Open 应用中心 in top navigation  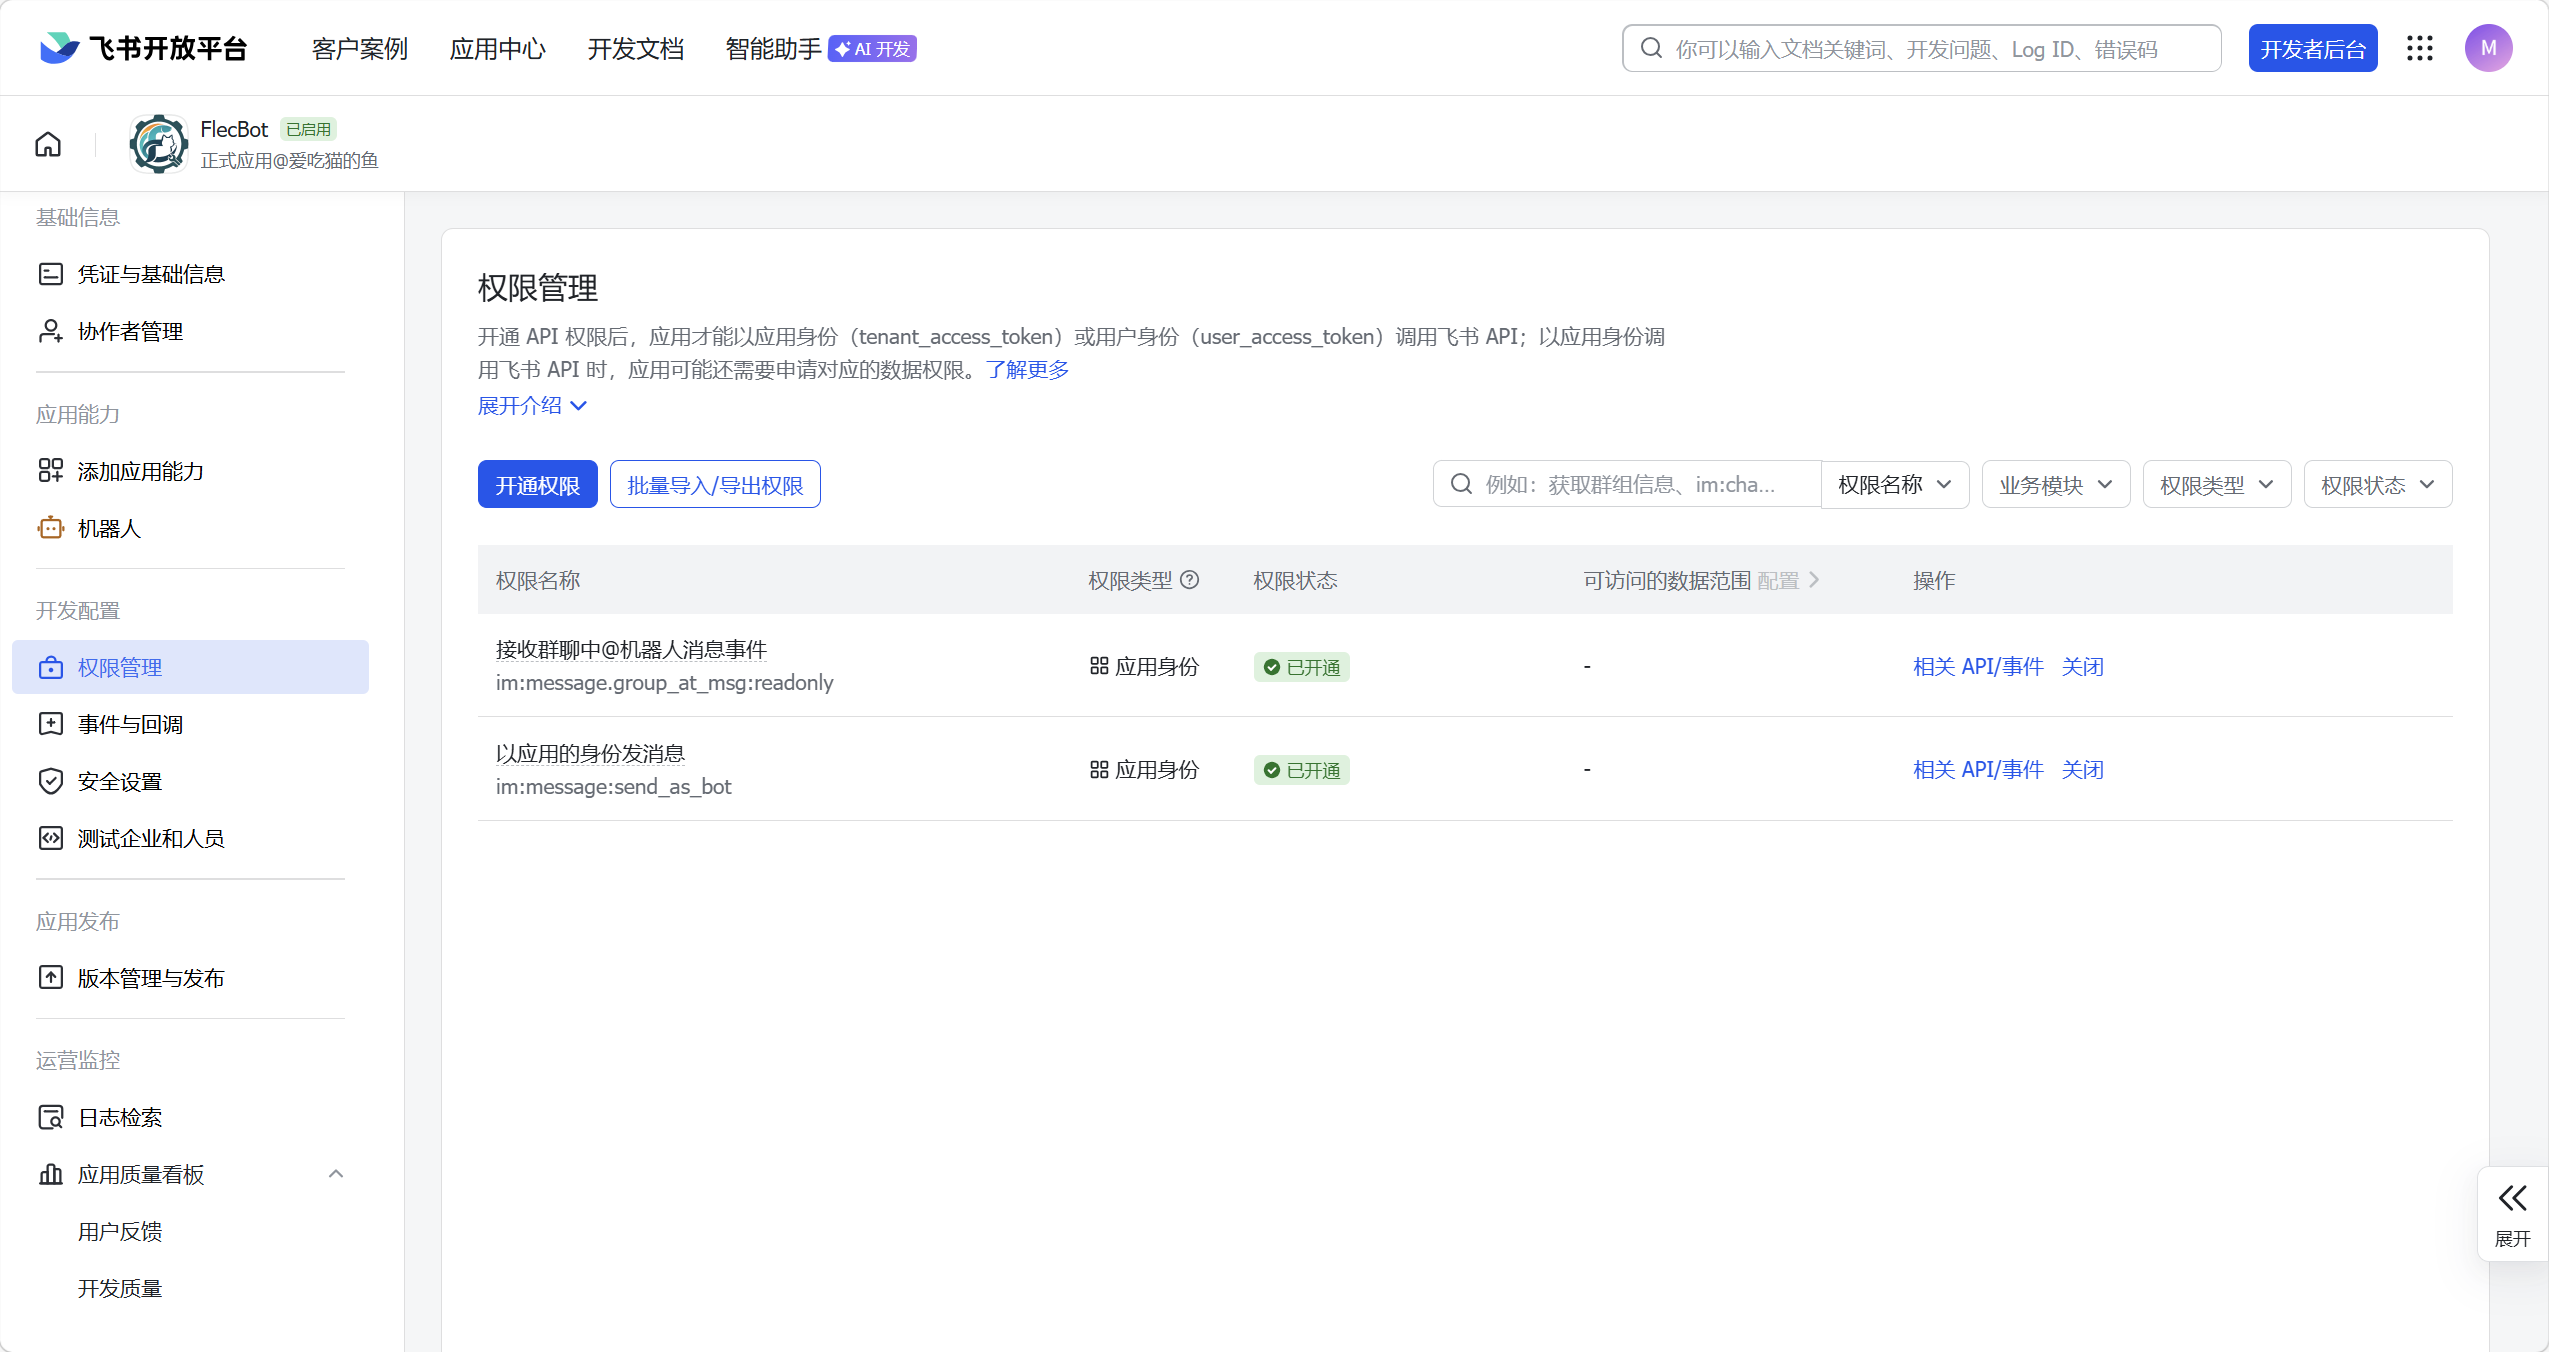coord(498,48)
